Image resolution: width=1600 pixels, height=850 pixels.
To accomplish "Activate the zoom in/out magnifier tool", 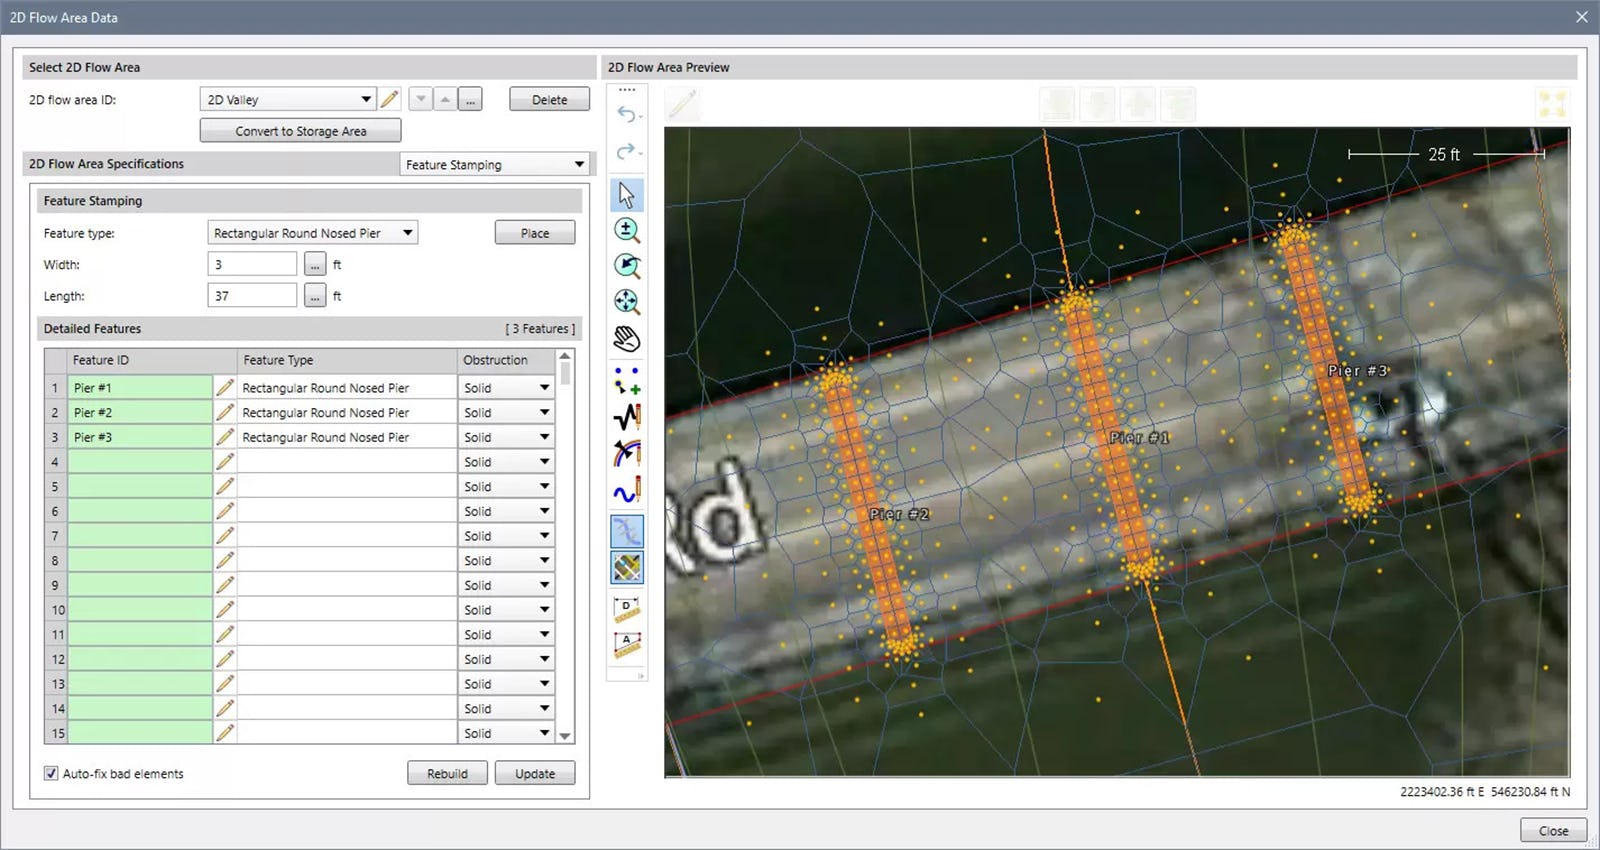I will click(626, 230).
